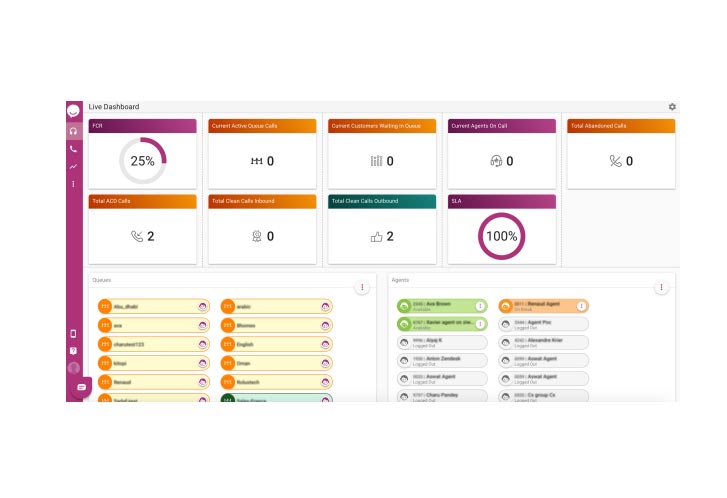Click the orange status icon beside Renault Agent
727x498 pixels.
[506, 306]
